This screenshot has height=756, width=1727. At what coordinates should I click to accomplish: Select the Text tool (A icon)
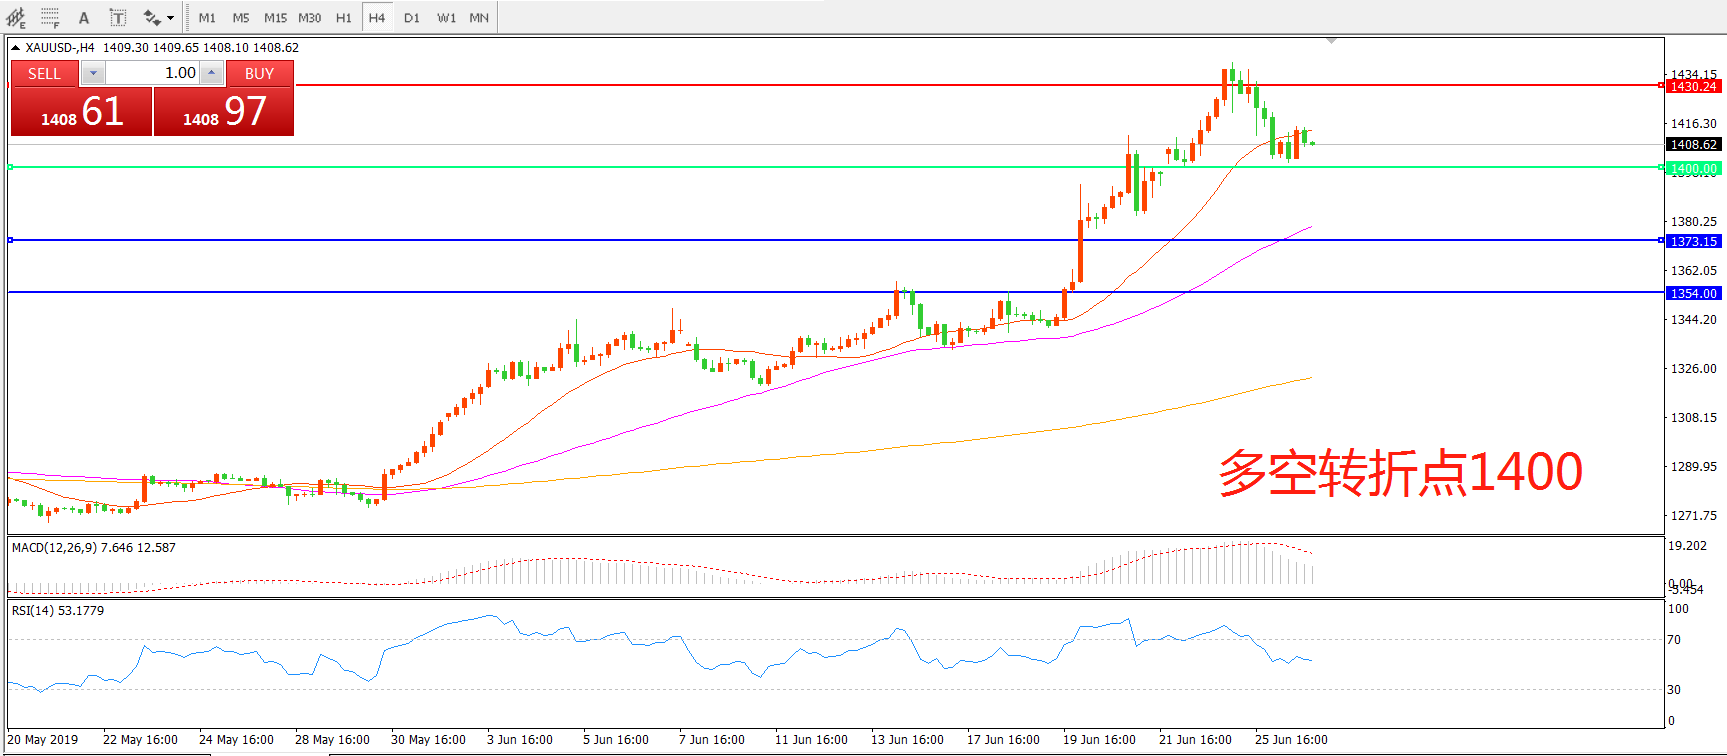point(84,17)
